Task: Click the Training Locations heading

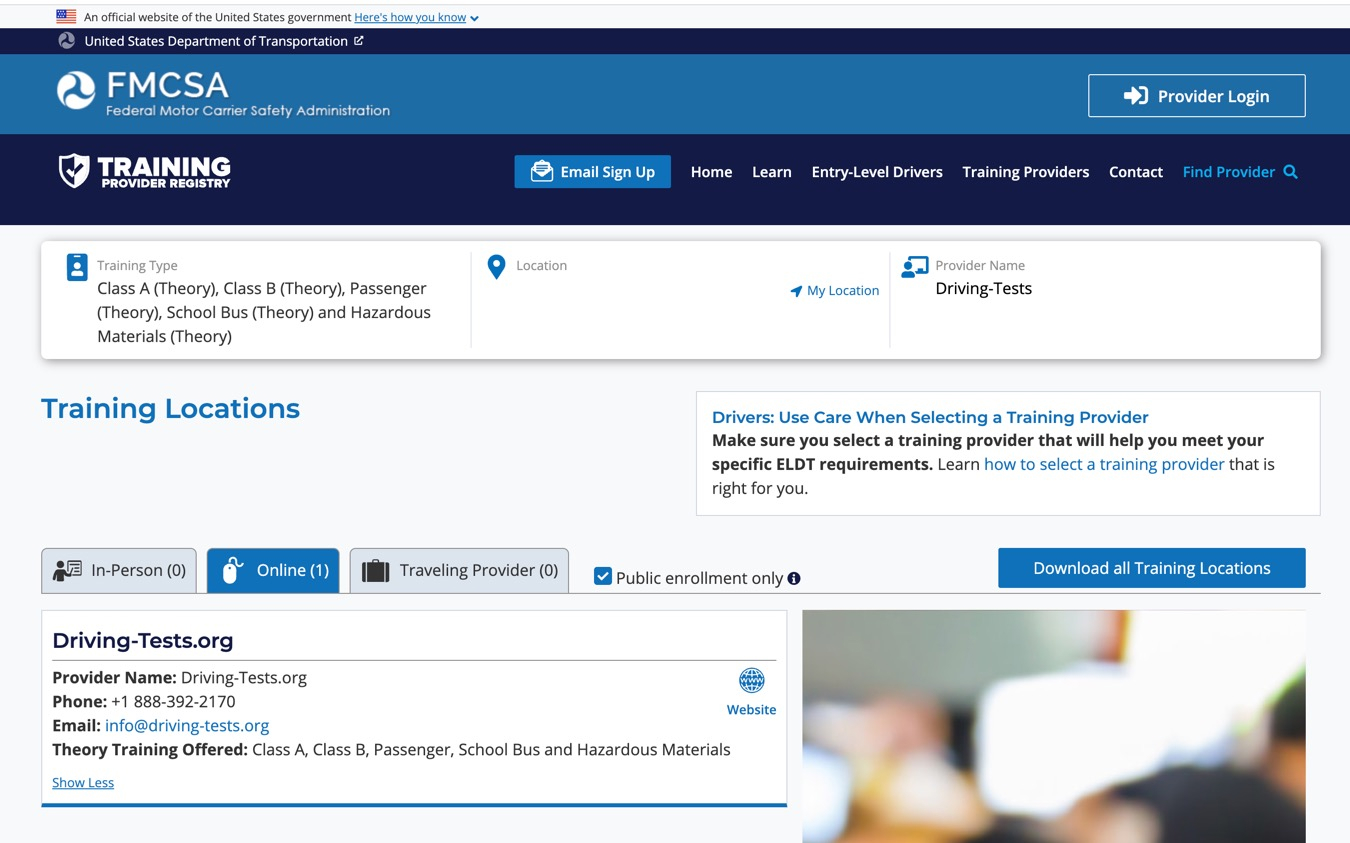Action: 170,408
